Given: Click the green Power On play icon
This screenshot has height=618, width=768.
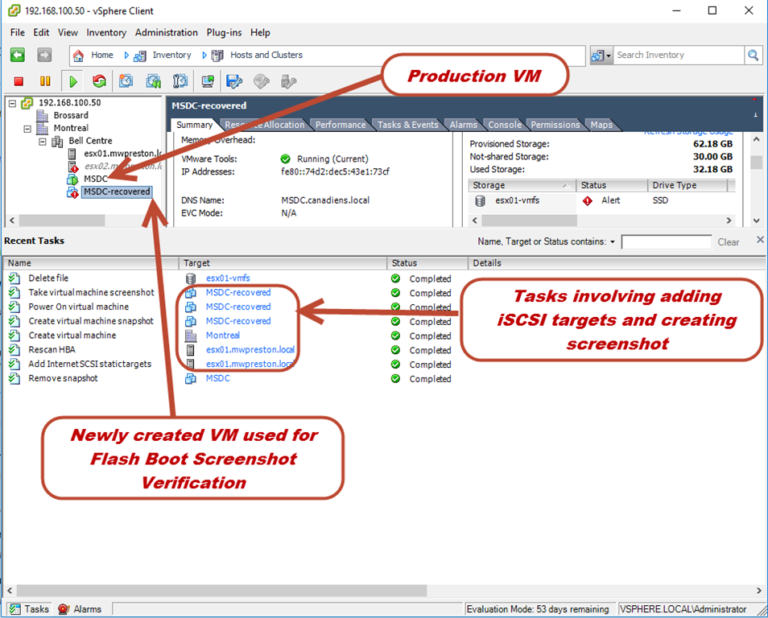Looking at the screenshot, I should pos(73,81).
